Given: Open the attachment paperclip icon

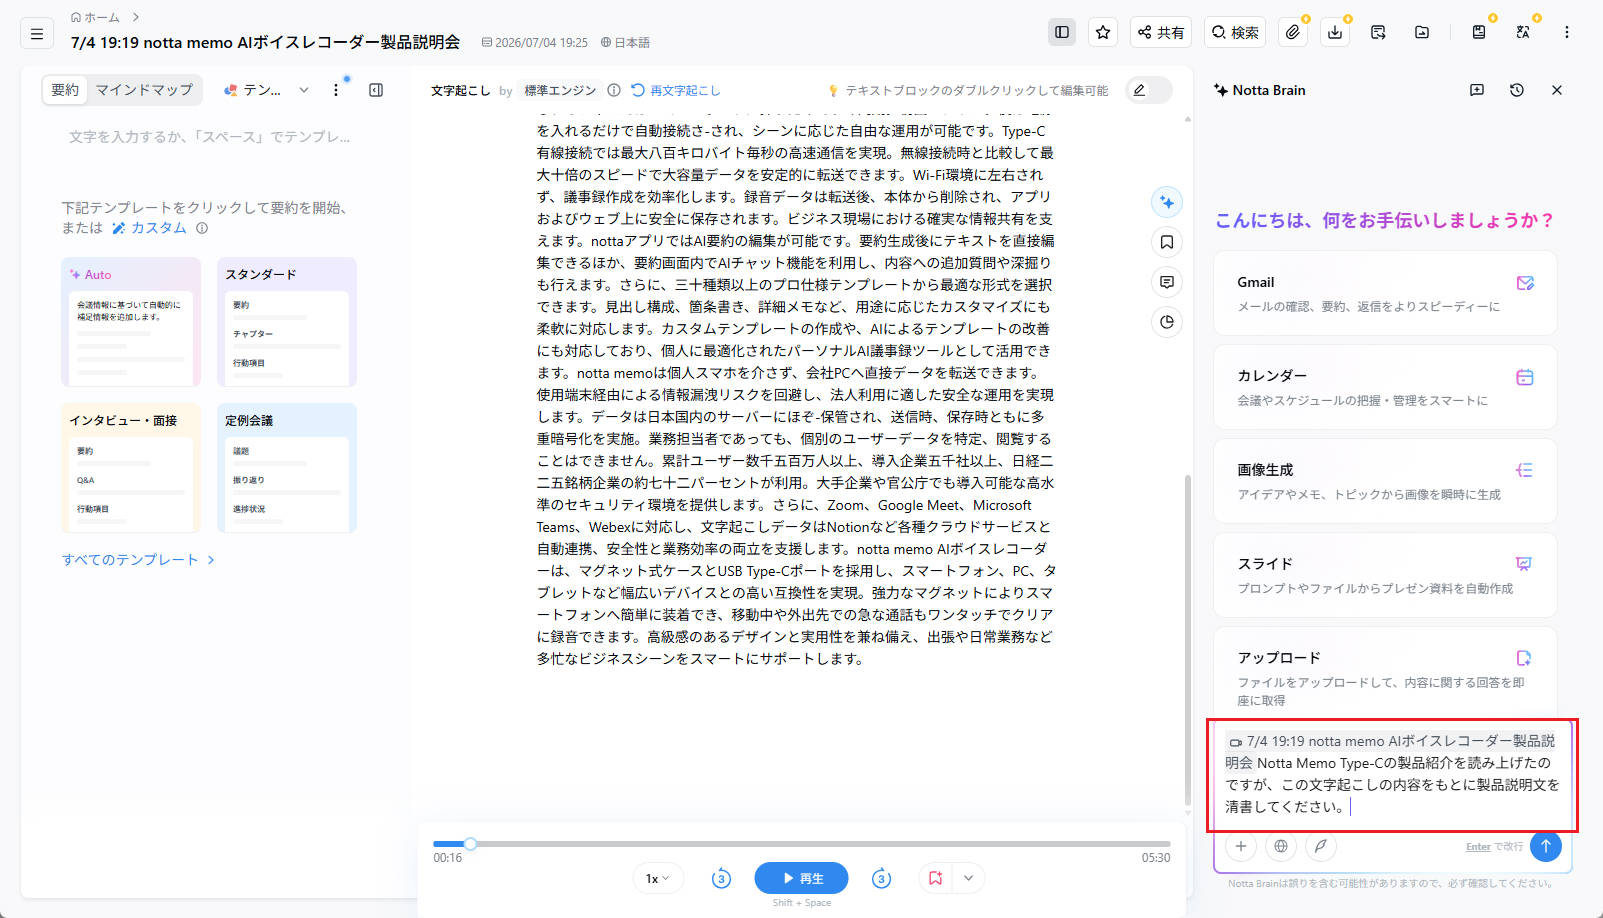Looking at the screenshot, I should pos(1293,32).
